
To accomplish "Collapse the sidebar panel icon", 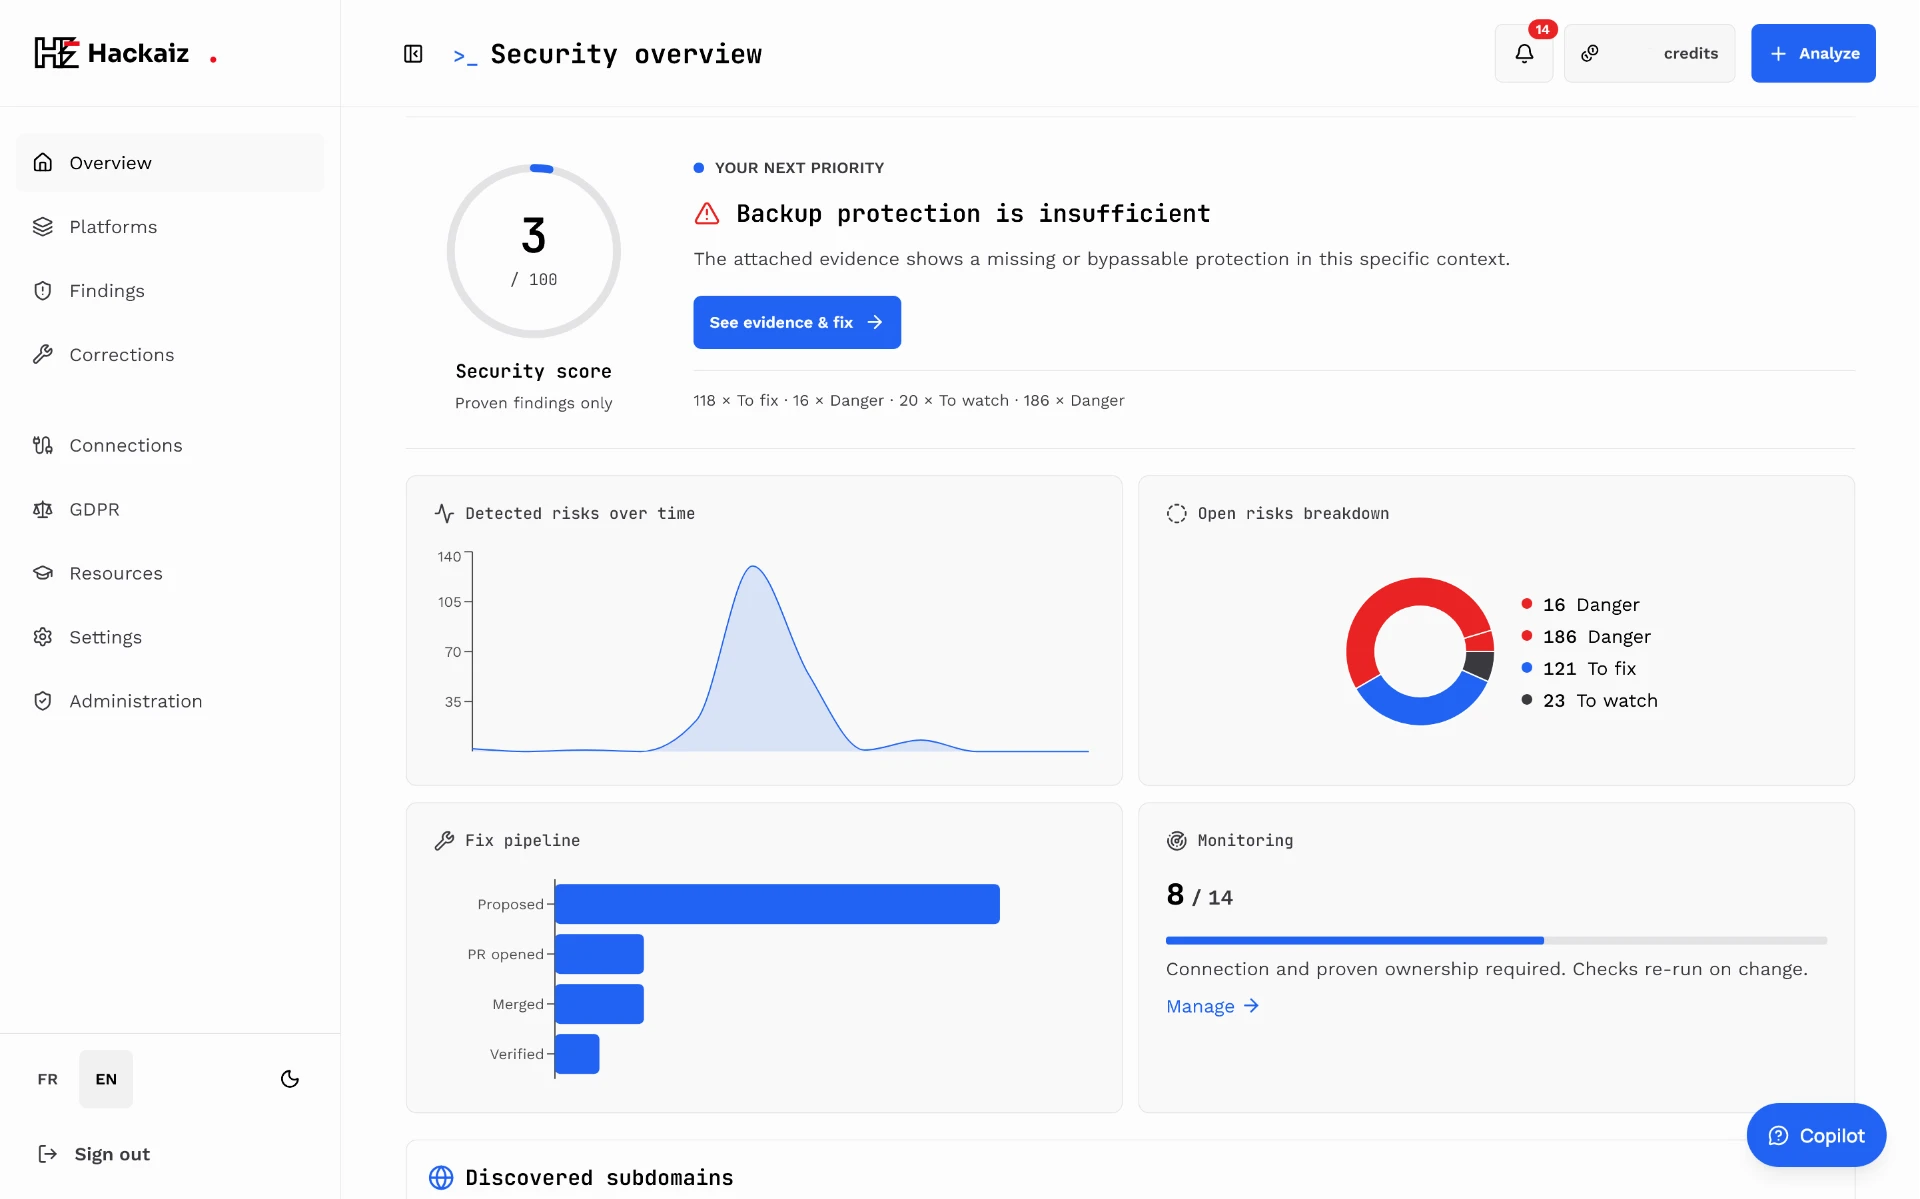I will (x=413, y=54).
